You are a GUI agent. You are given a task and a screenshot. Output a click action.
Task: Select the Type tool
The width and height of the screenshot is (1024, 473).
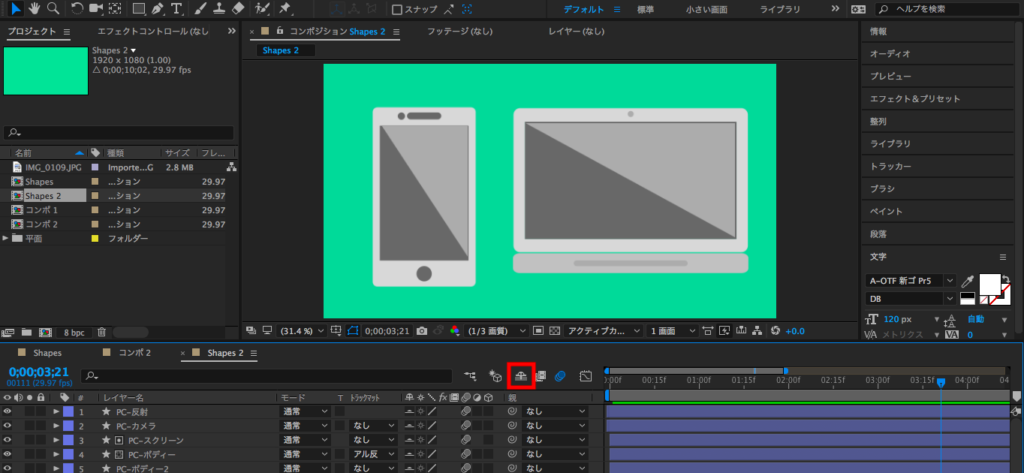(177, 9)
